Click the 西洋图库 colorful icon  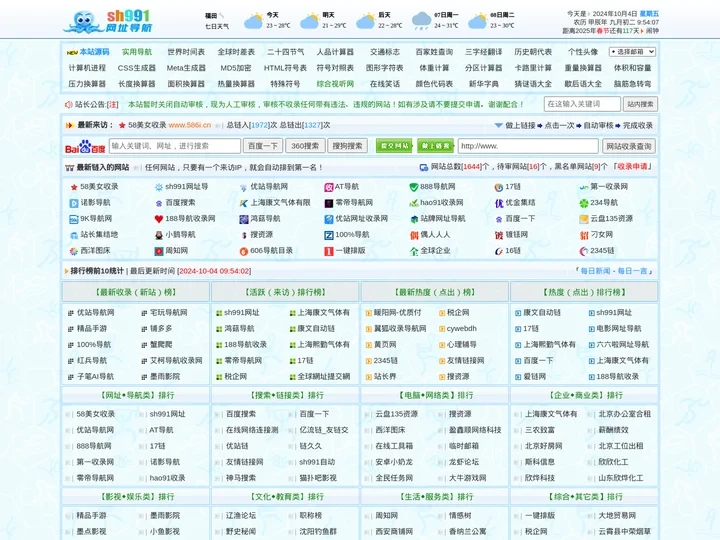[74, 251]
